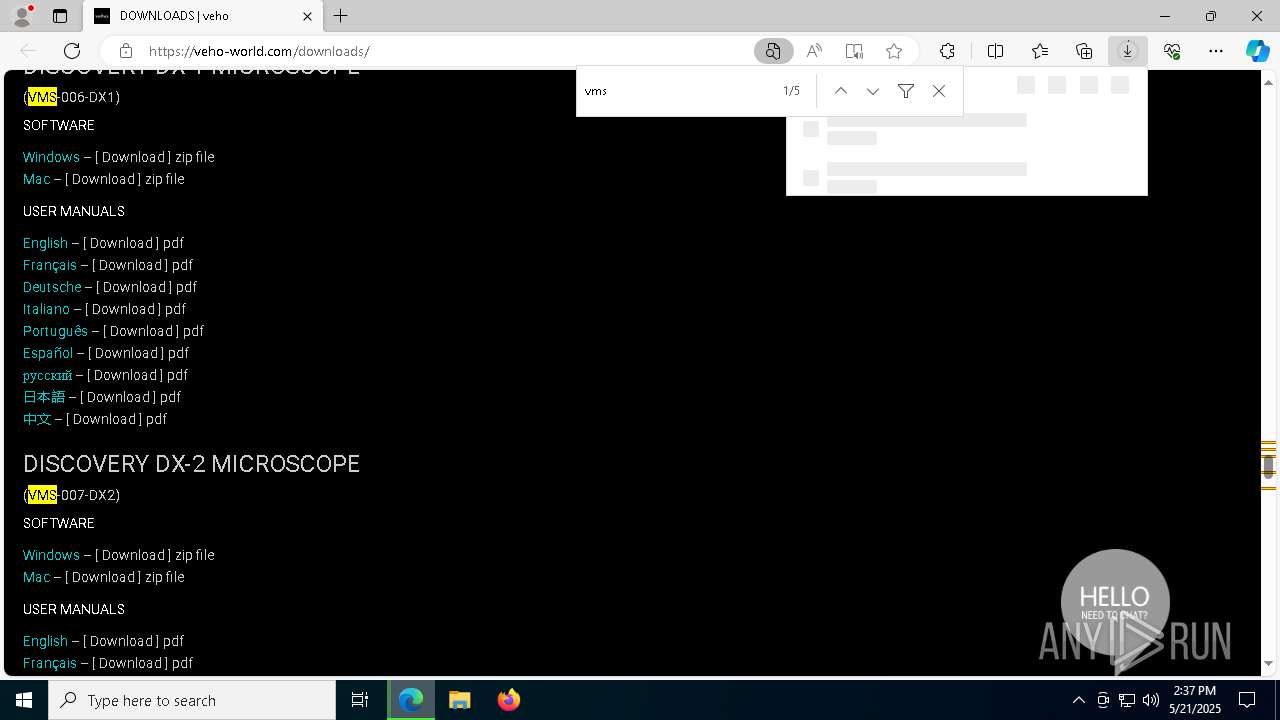
Task: Show hidden system tray icons
Action: click(1078, 700)
